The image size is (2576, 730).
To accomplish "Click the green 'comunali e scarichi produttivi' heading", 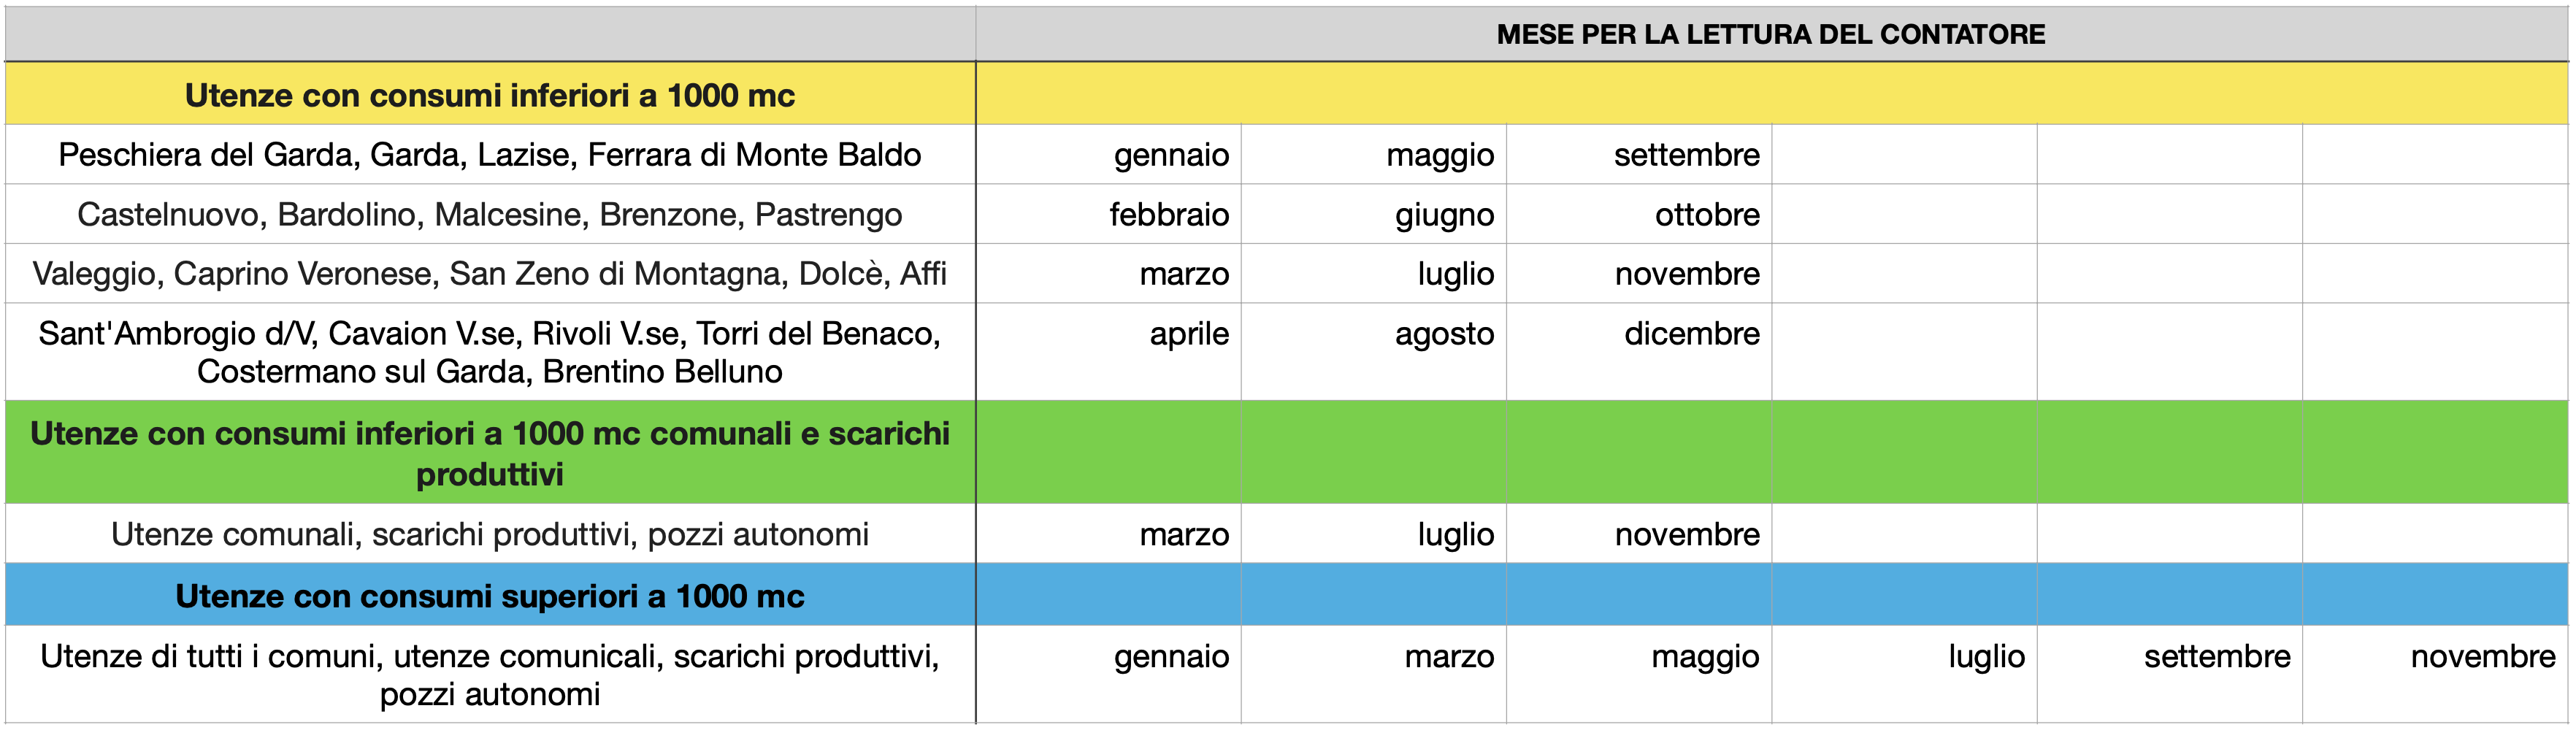I will 489,453.
